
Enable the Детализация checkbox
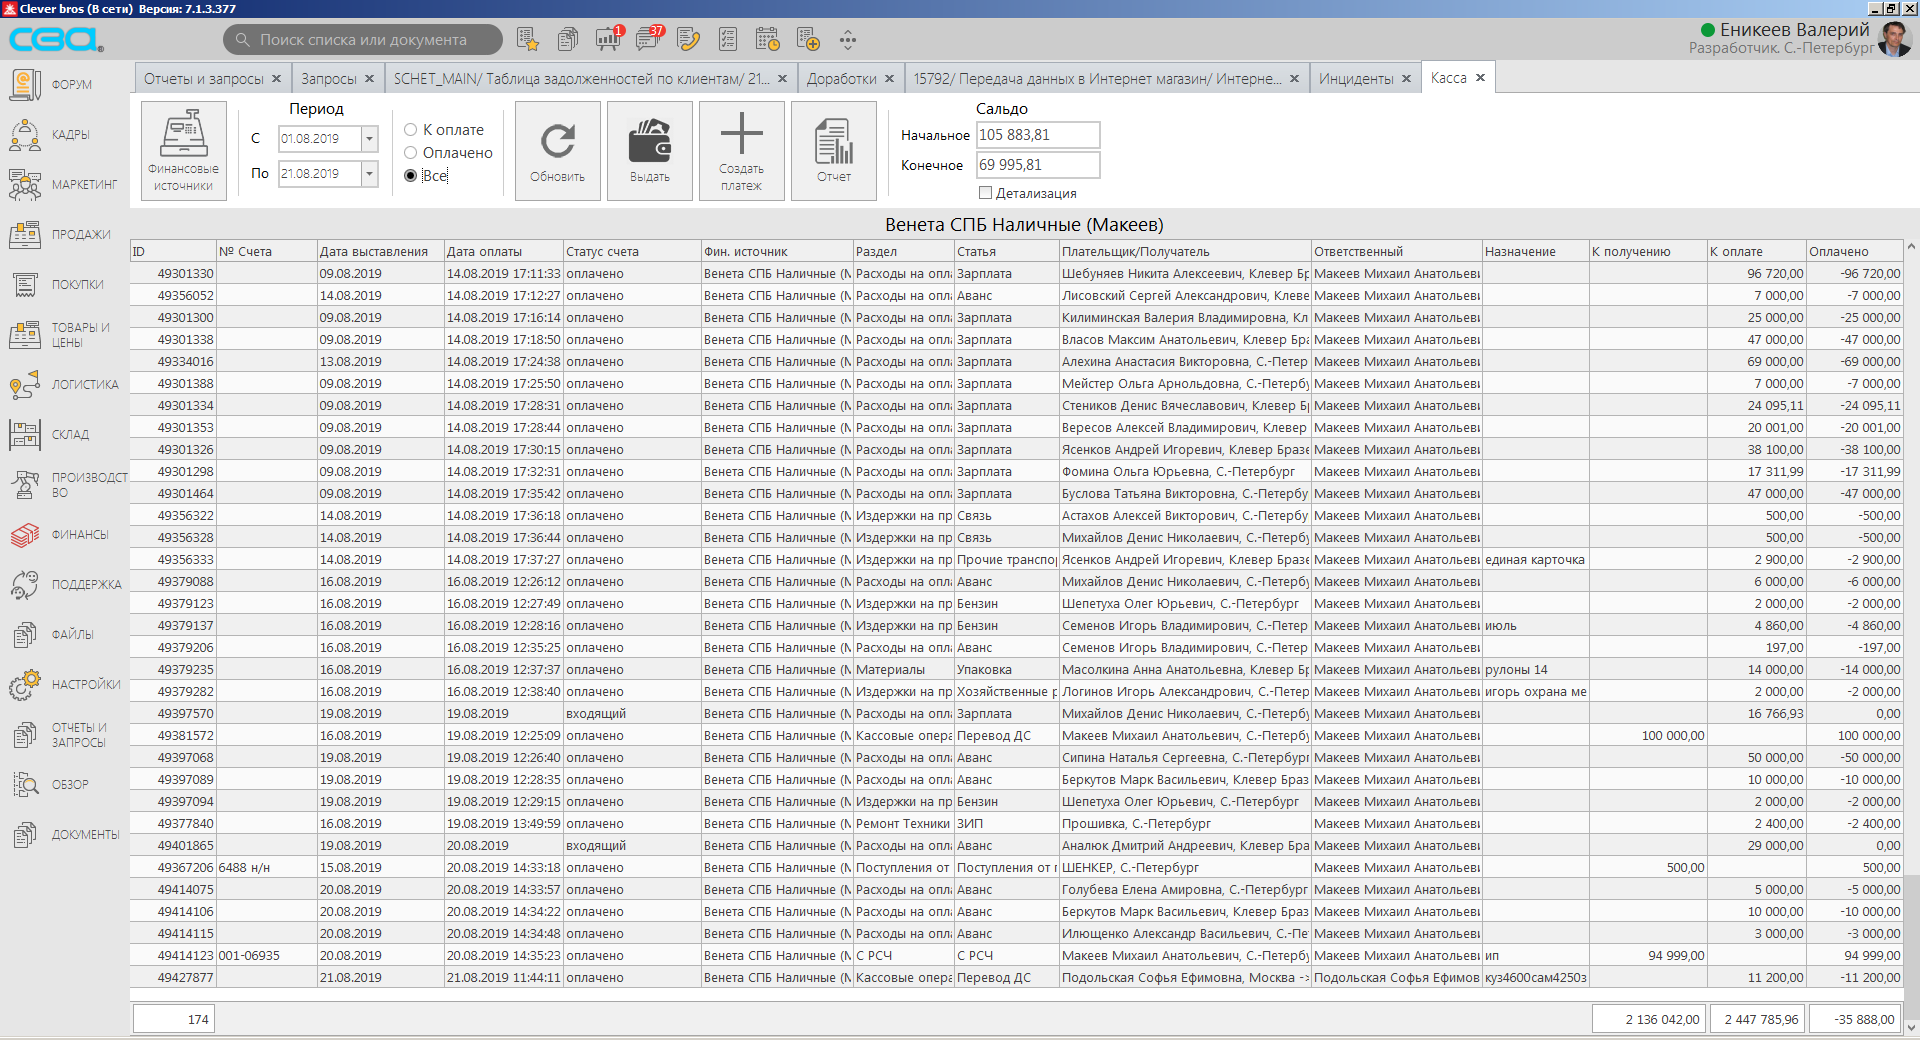point(985,193)
